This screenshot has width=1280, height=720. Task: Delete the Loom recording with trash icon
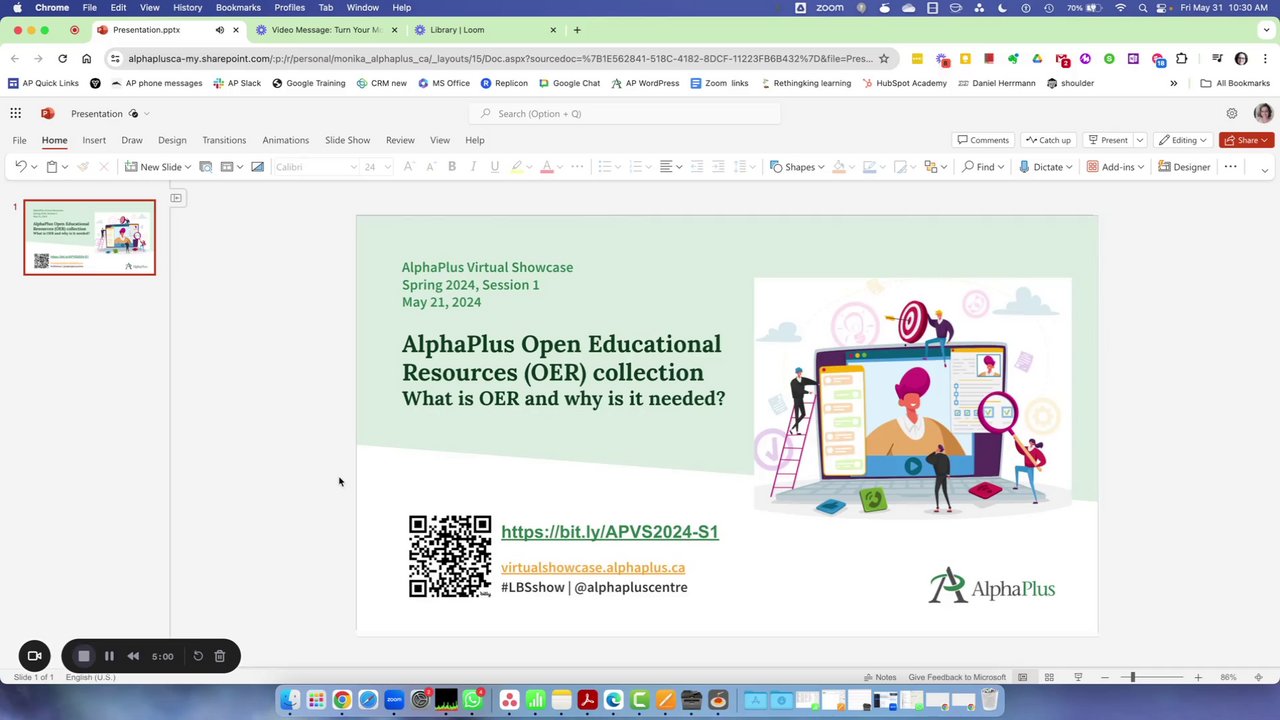point(220,656)
